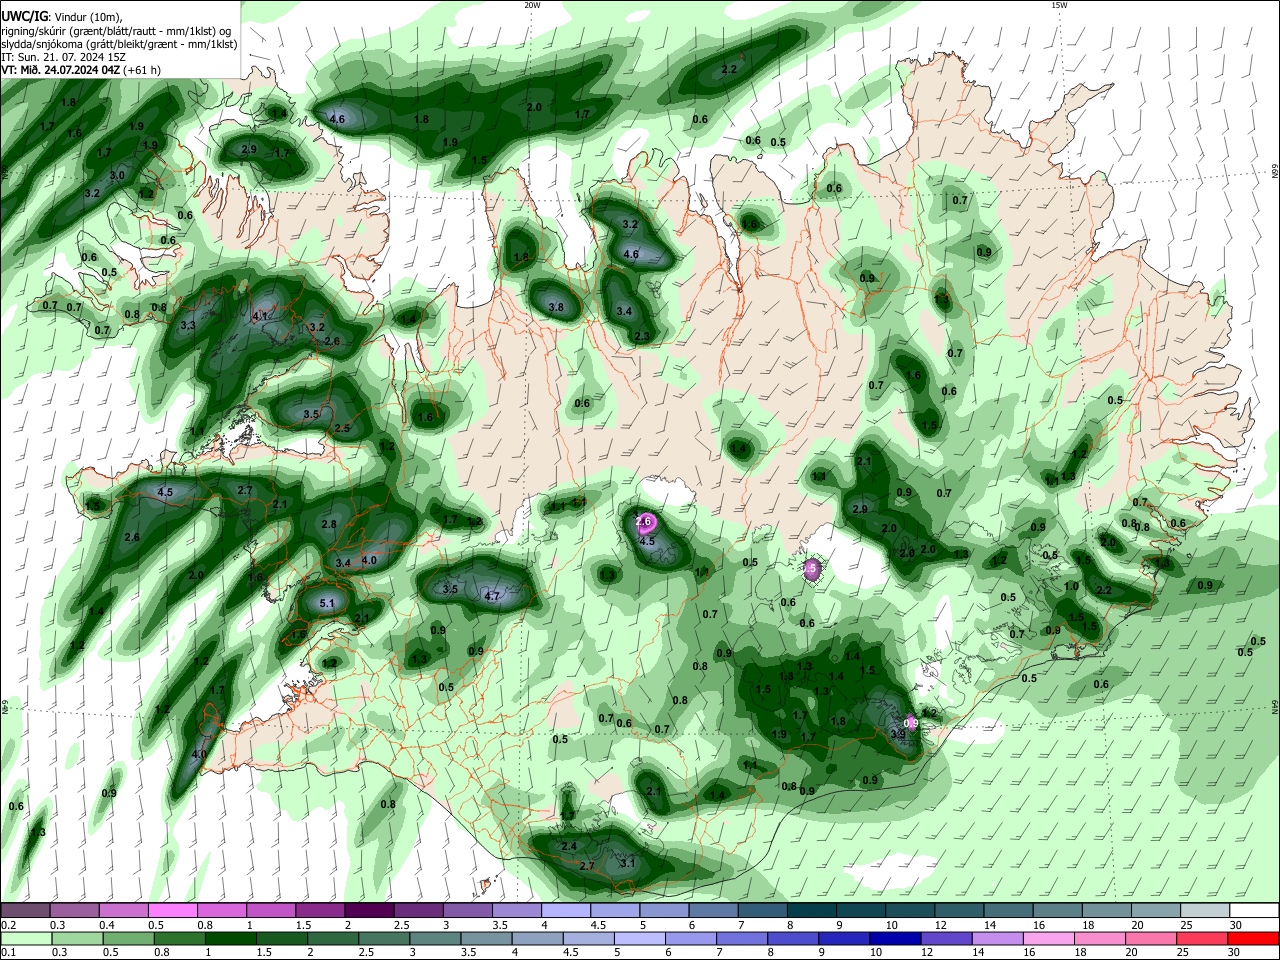The image size is (1280, 960).
Task: Click the 4.1 precipitation value on map
Action: click(261, 316)
